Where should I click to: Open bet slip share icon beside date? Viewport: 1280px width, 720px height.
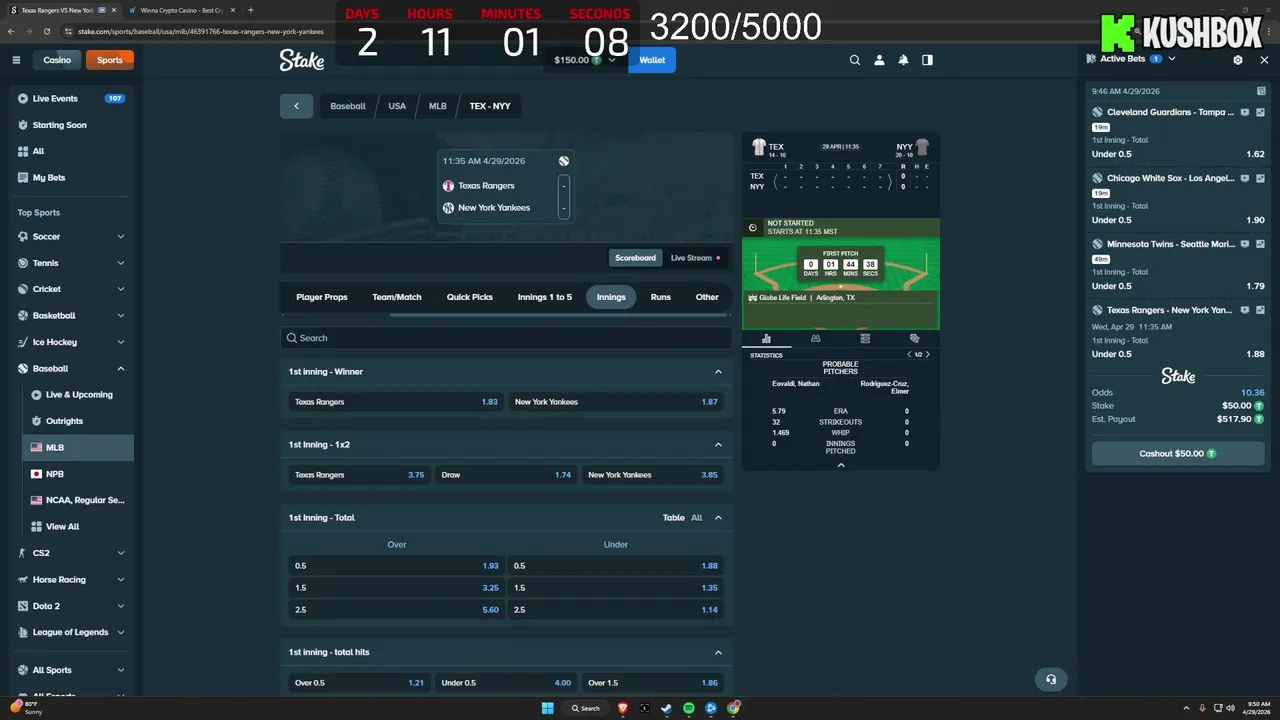pyautogui.click(x=1262, y=91)
